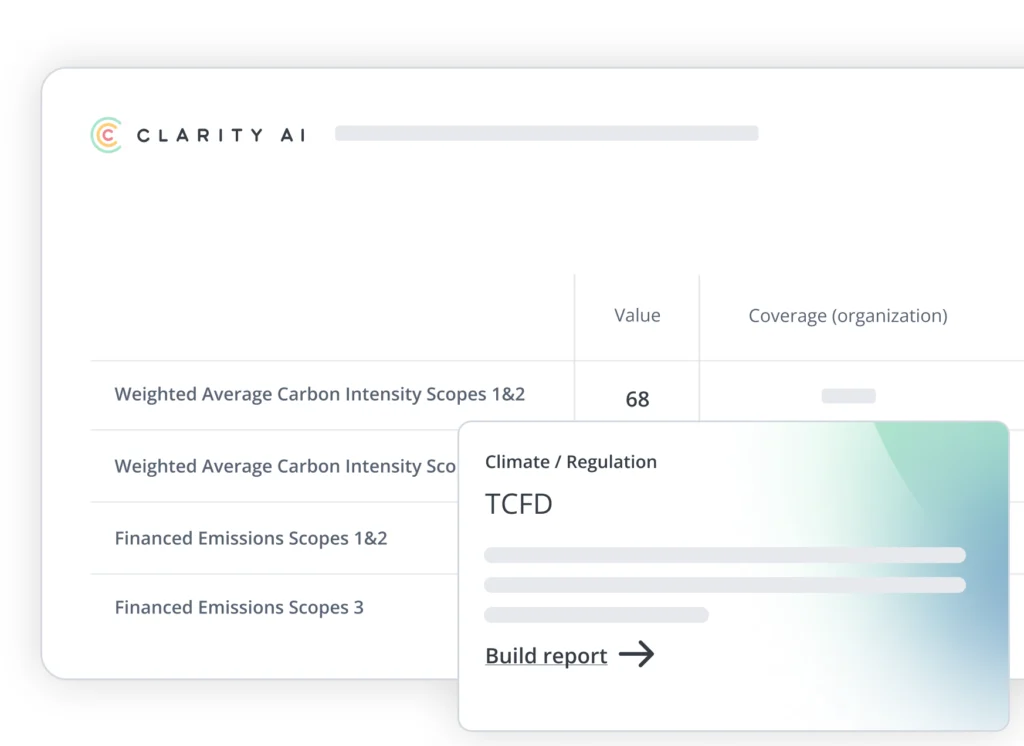1024x746 pixels.
Task: Click the TCFD card title
Action: coord(519,504)
